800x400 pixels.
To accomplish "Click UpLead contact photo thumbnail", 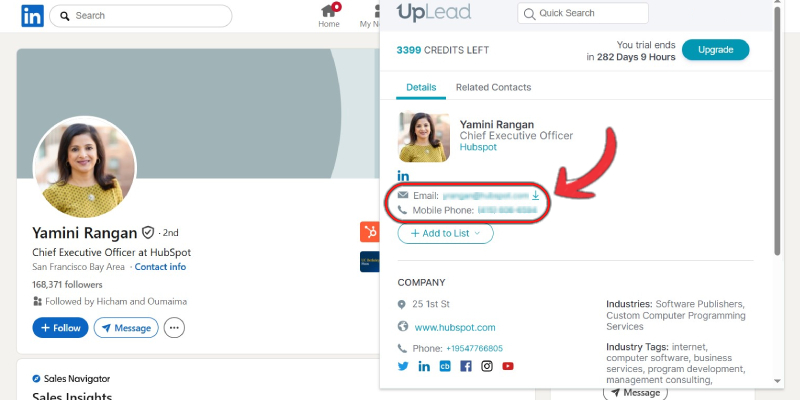I will pyautogui.click(x=424, y=137).
